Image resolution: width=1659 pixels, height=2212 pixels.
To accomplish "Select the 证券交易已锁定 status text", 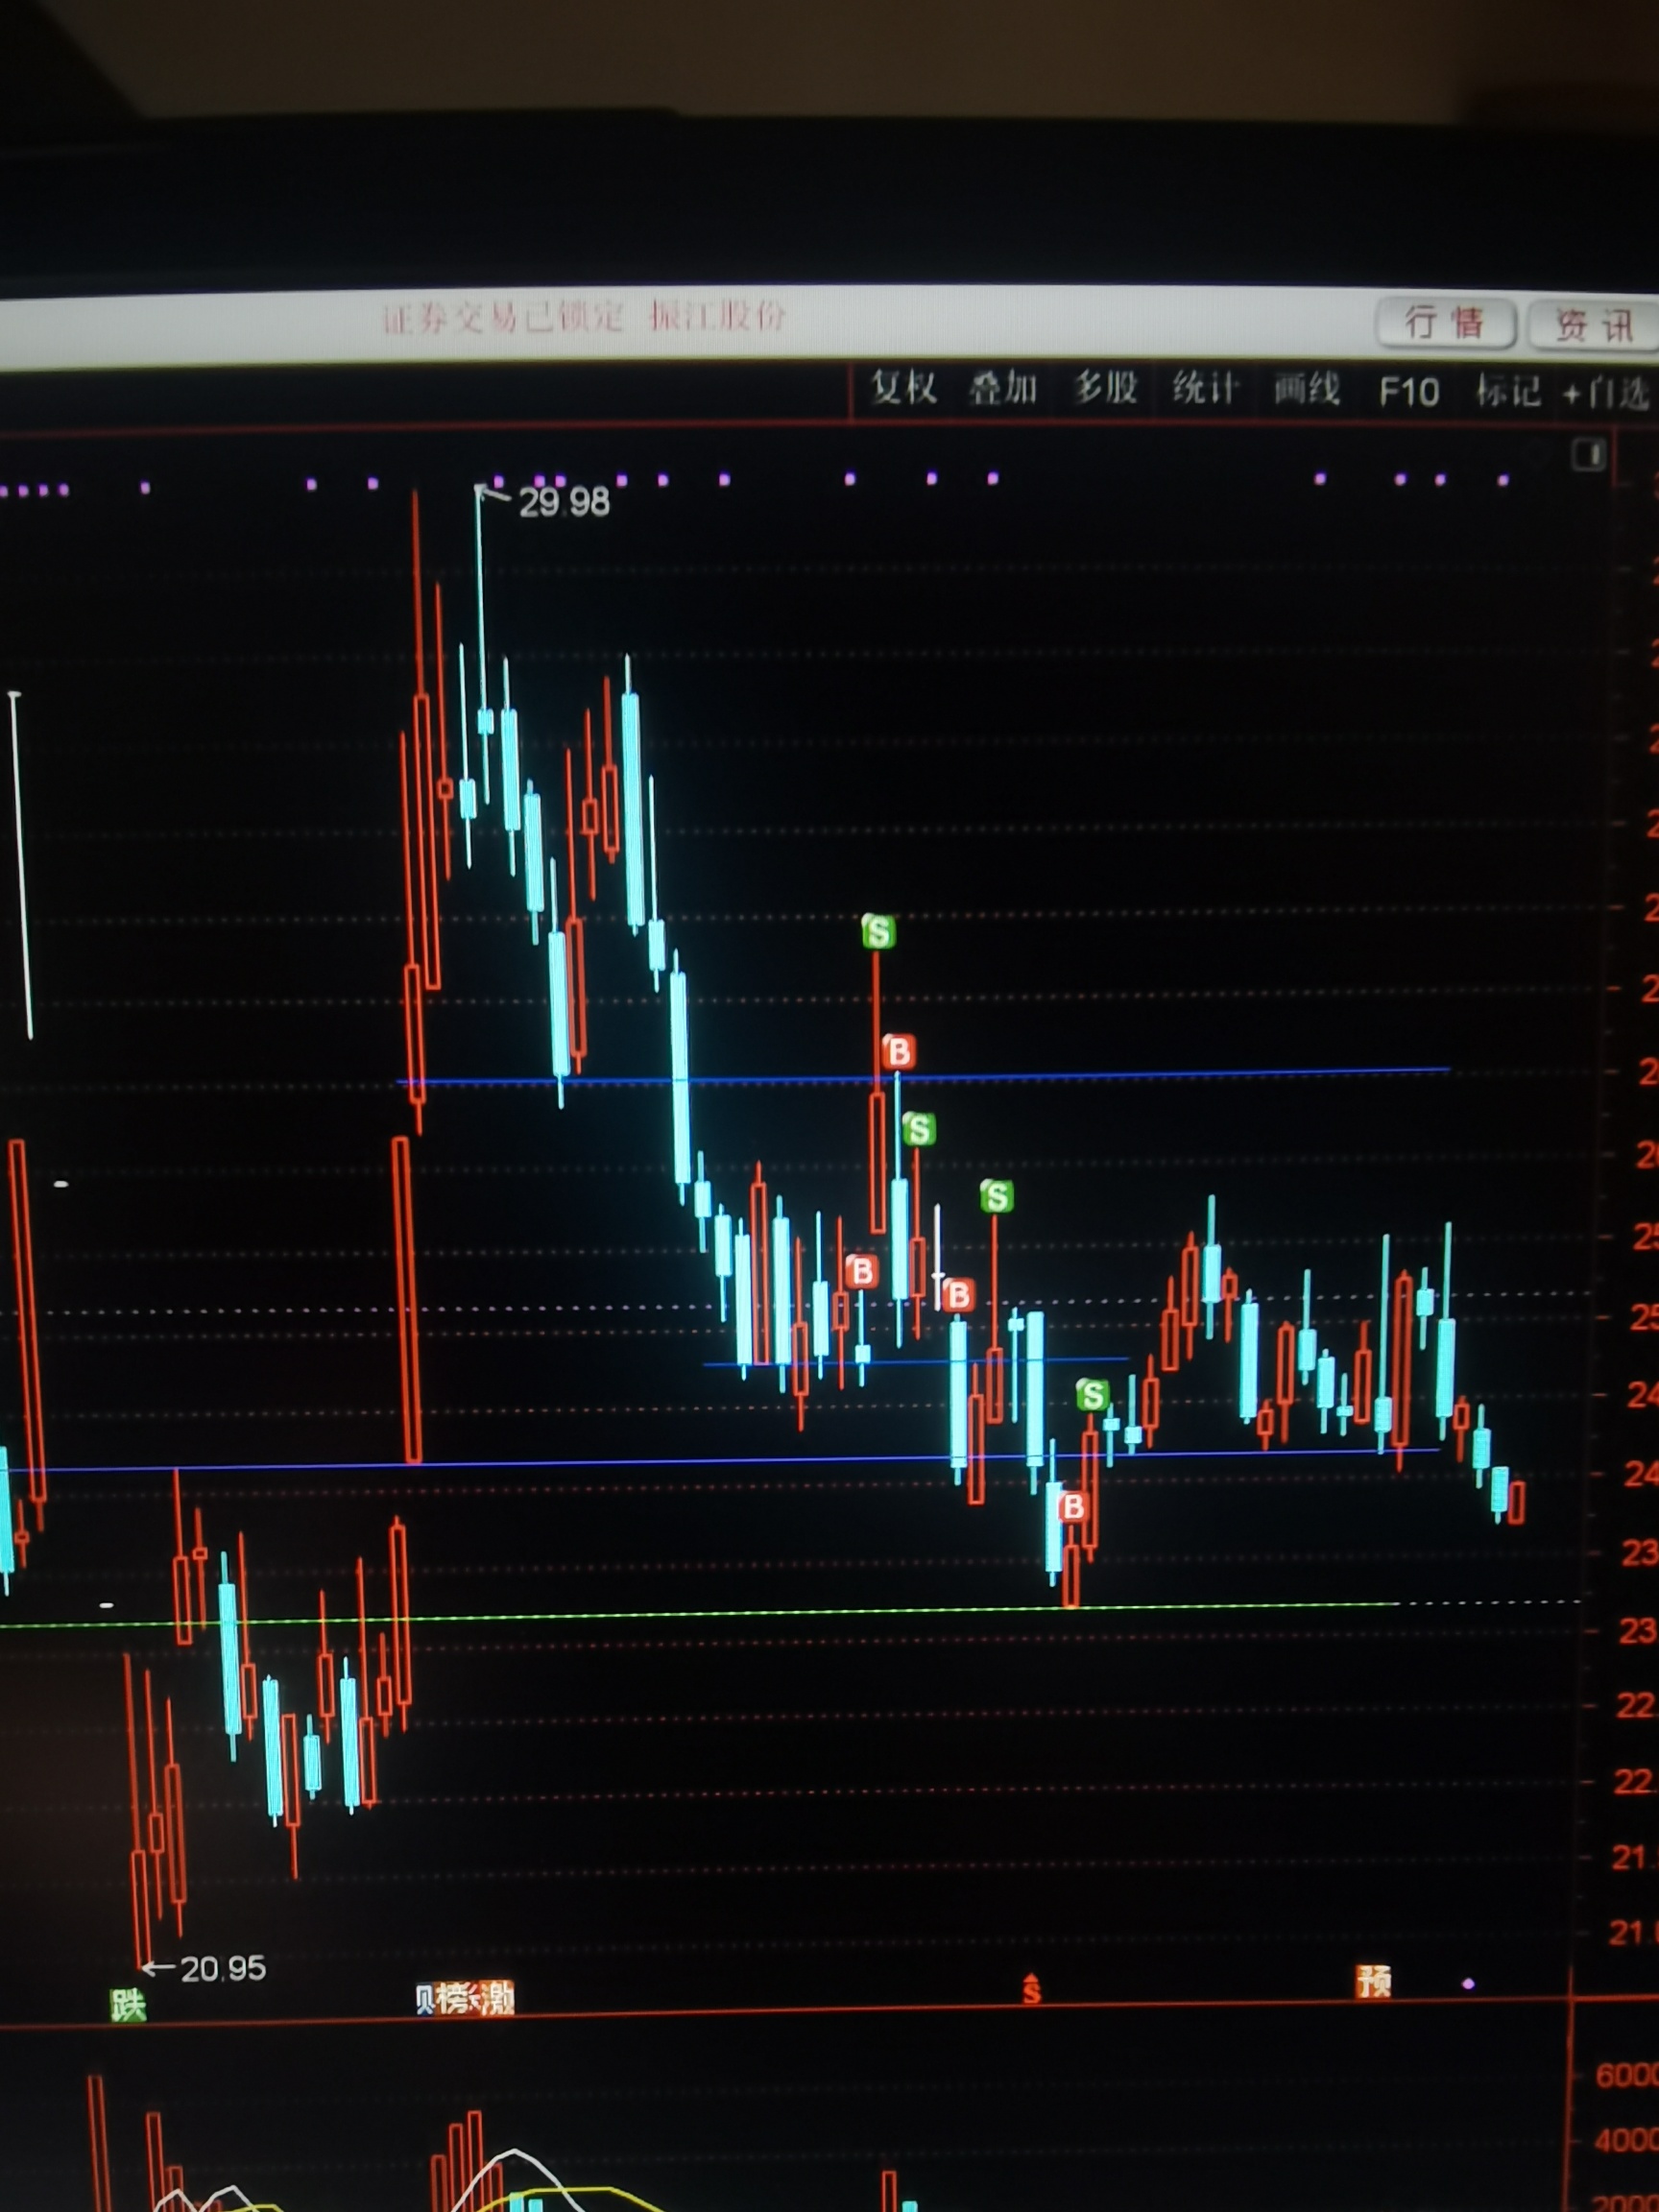I will [503, 319].
